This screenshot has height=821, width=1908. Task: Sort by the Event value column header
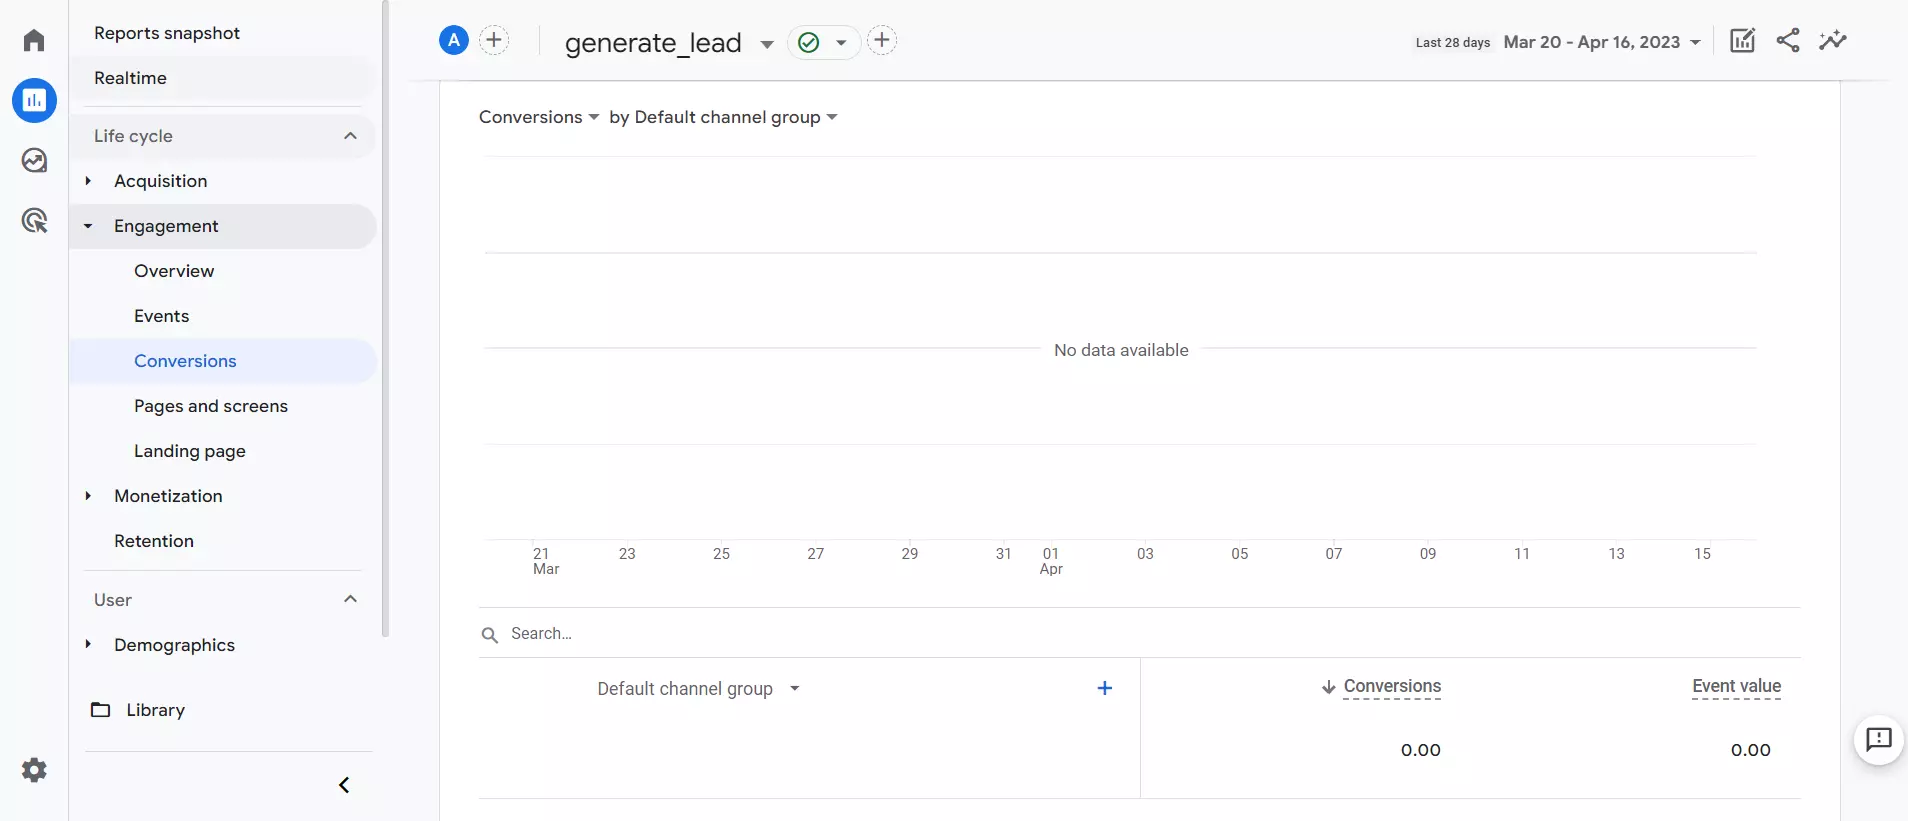(1736, 687)
